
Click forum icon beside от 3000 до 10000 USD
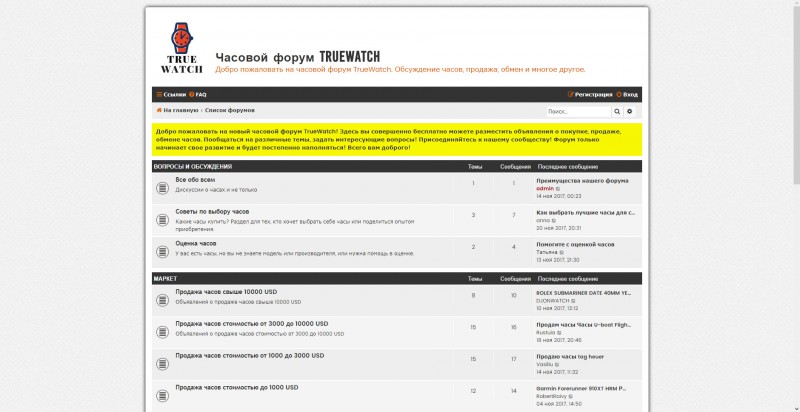tap(162, 332)
